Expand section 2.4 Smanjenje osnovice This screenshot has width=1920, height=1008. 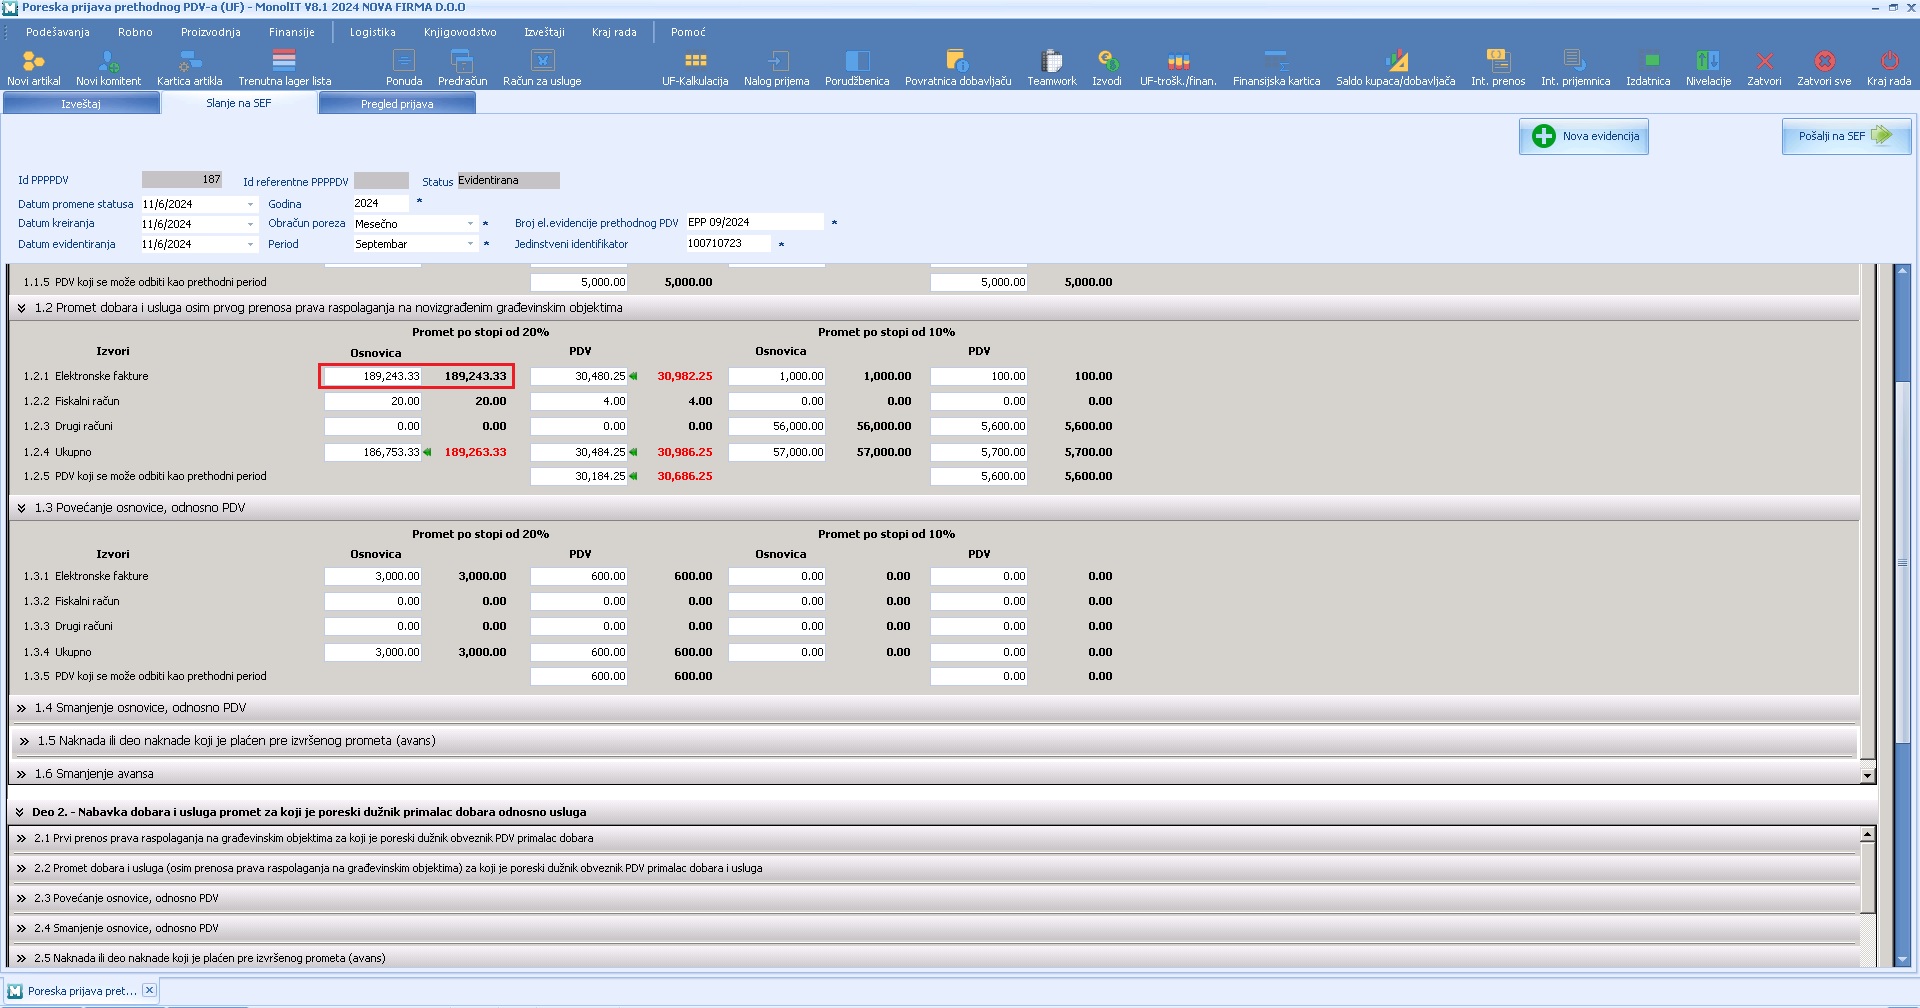[21, 928]
